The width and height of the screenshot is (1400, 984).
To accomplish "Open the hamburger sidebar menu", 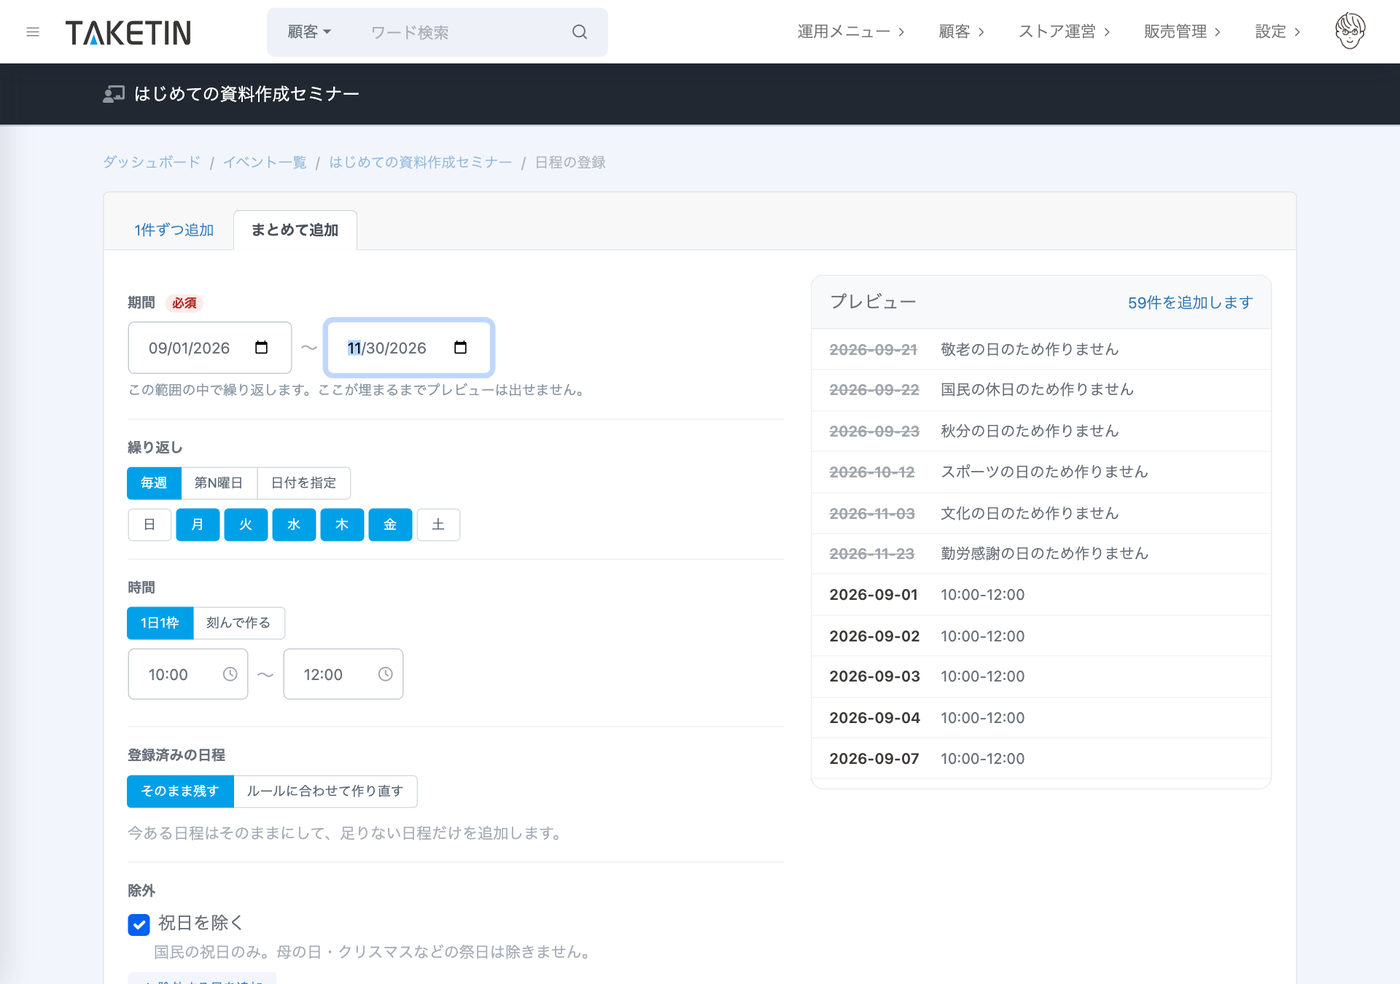I will (33, 32).
